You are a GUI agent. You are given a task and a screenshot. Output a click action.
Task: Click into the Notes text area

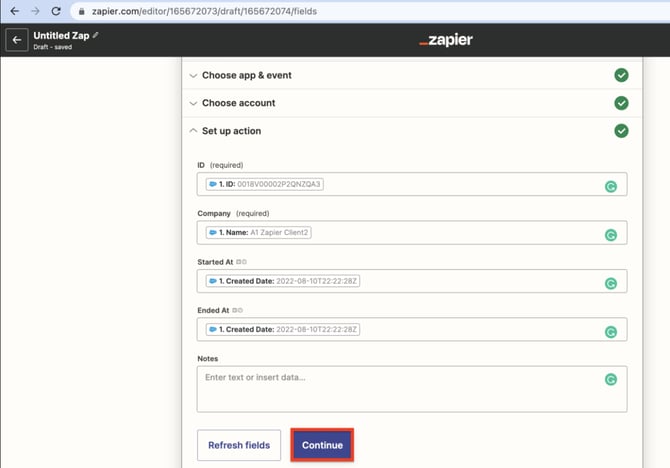coord(400,390)
